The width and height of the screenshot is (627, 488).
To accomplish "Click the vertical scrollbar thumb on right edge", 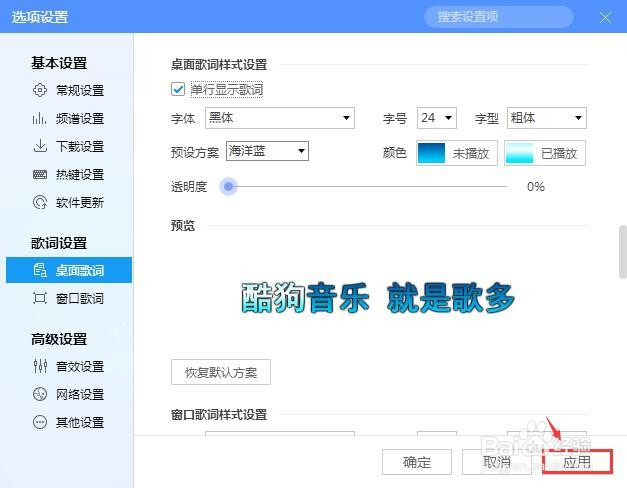I will [623, 252].
